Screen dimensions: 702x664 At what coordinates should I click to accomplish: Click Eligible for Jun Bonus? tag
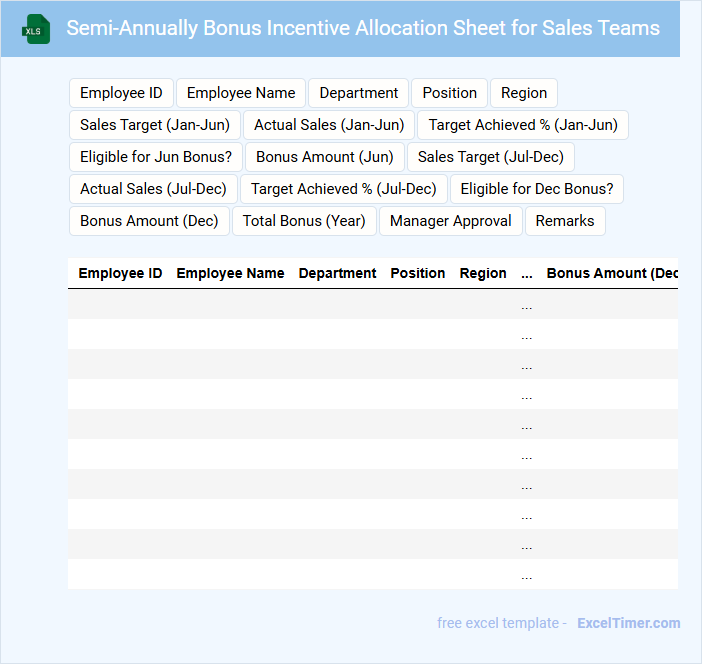(x=156, y=157)
